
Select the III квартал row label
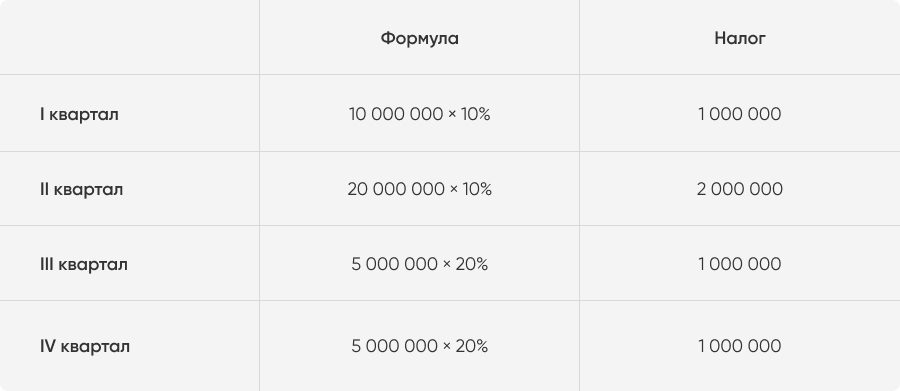coord(84,264)
